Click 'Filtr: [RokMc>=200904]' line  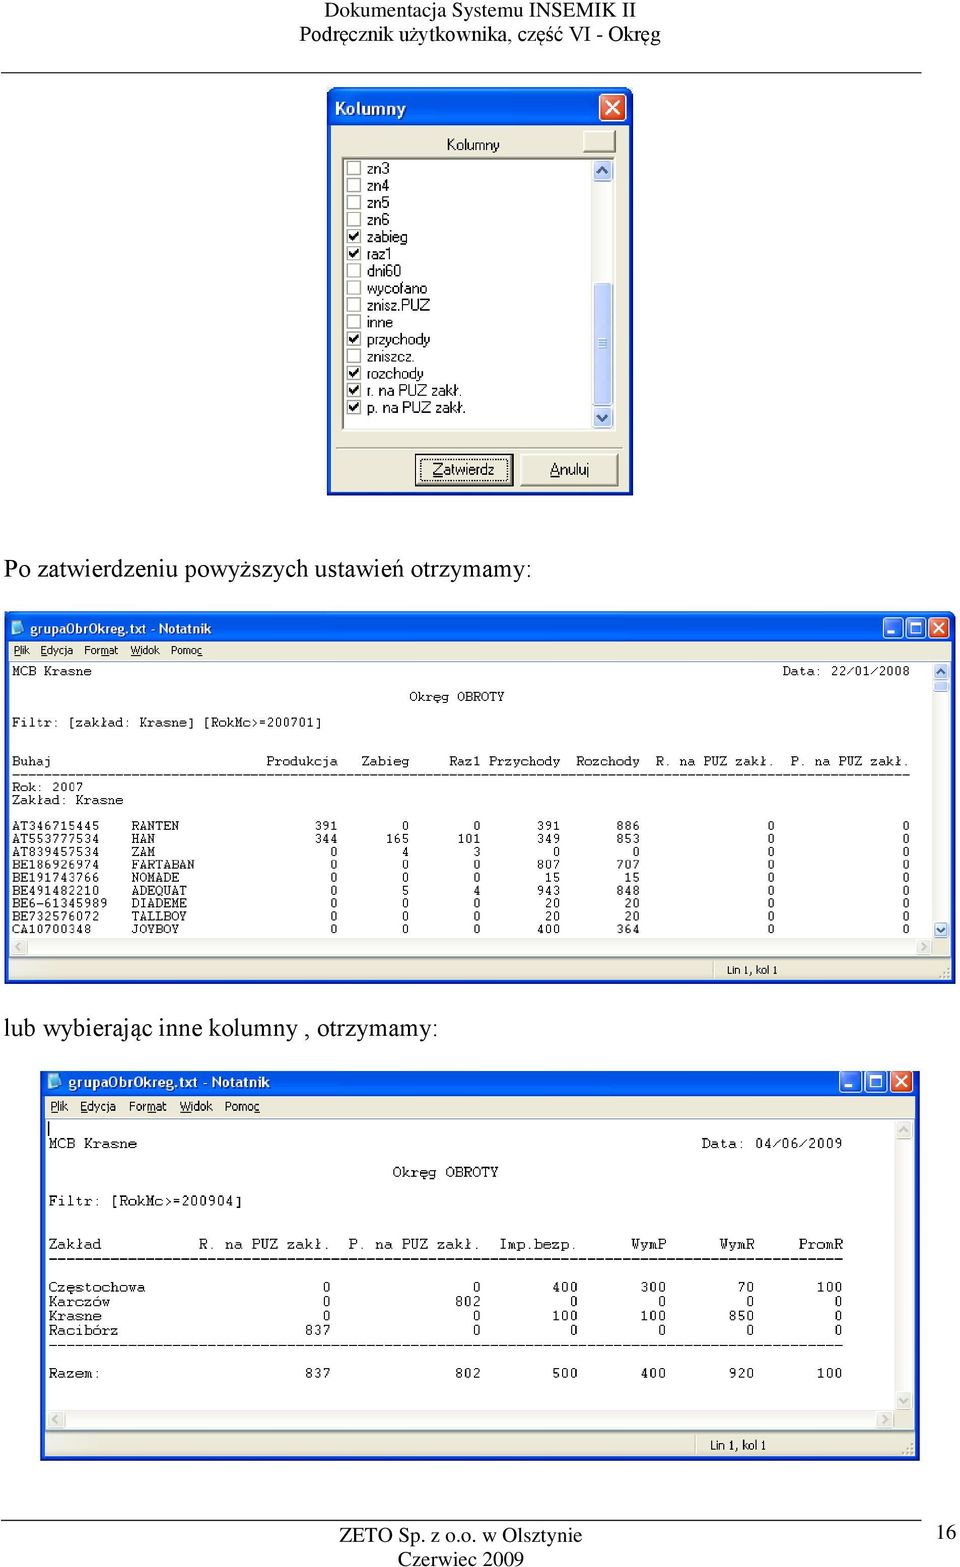click(145, 1200)
